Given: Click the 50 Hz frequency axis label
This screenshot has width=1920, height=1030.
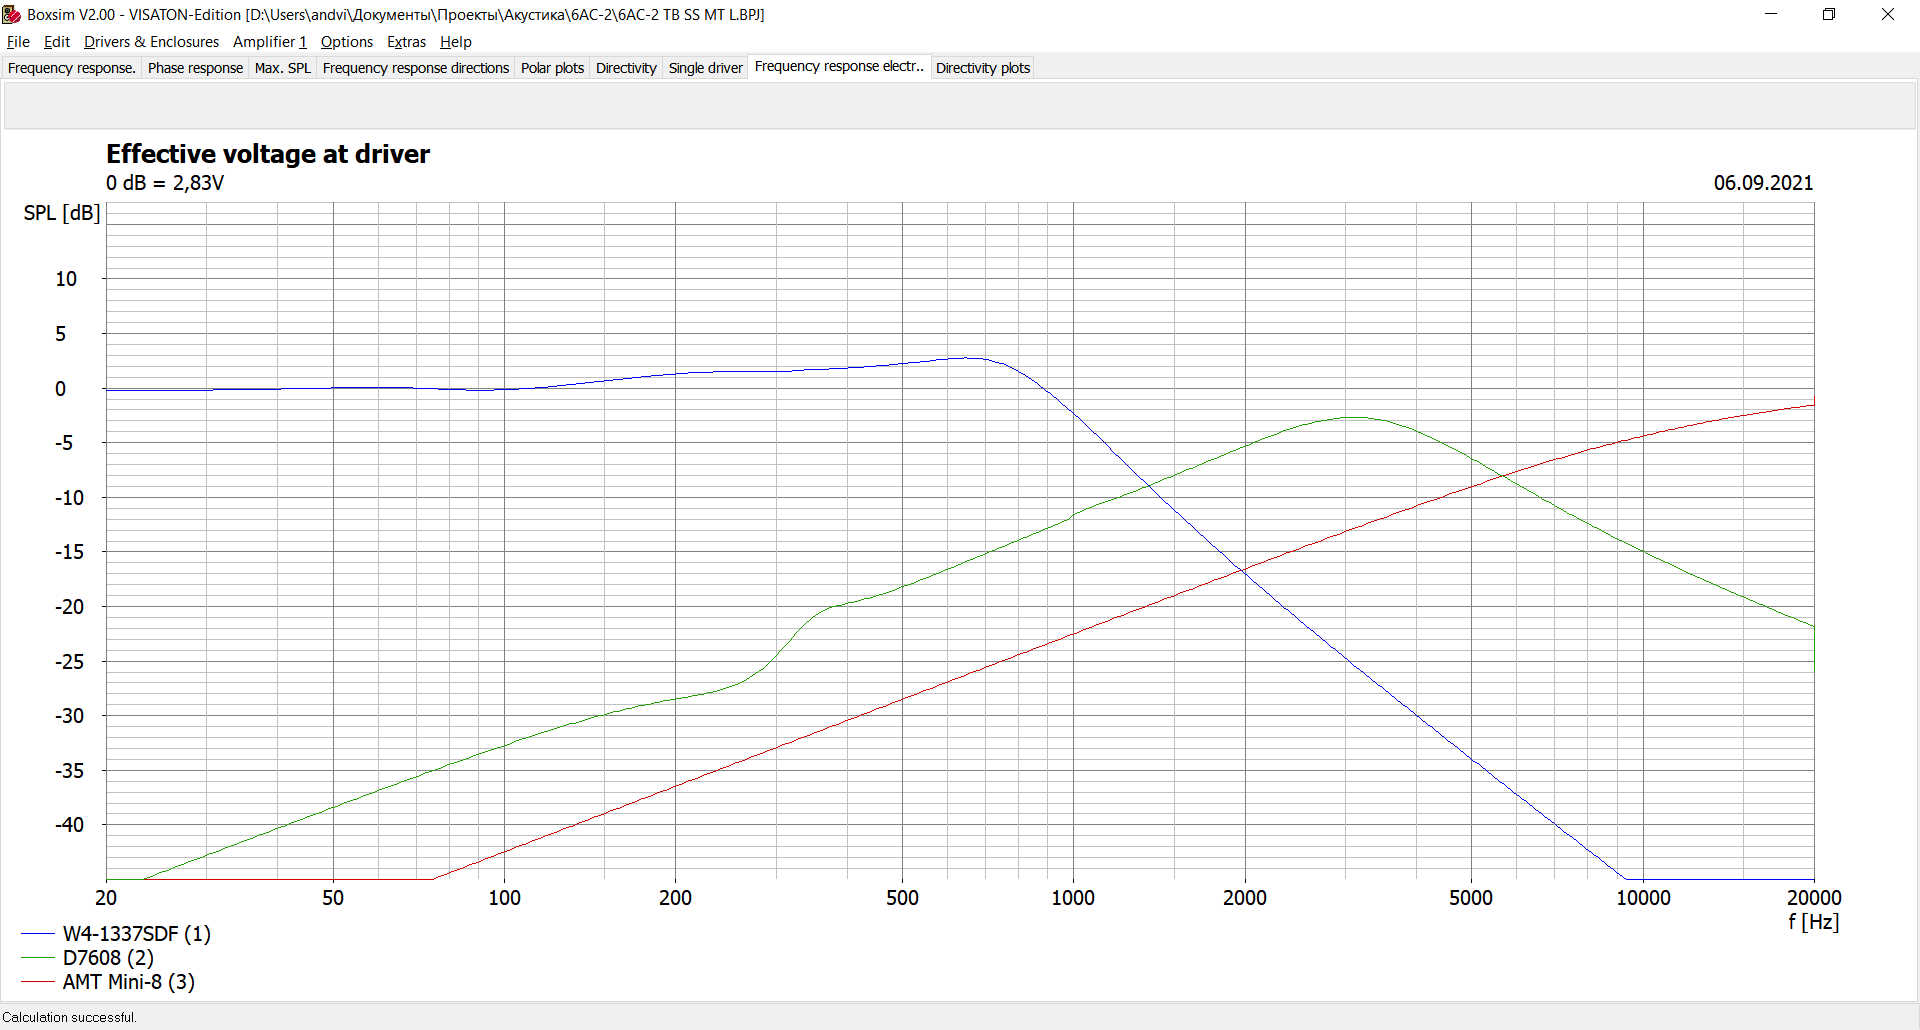Looking at the screenshot, I should click(333, 898).
